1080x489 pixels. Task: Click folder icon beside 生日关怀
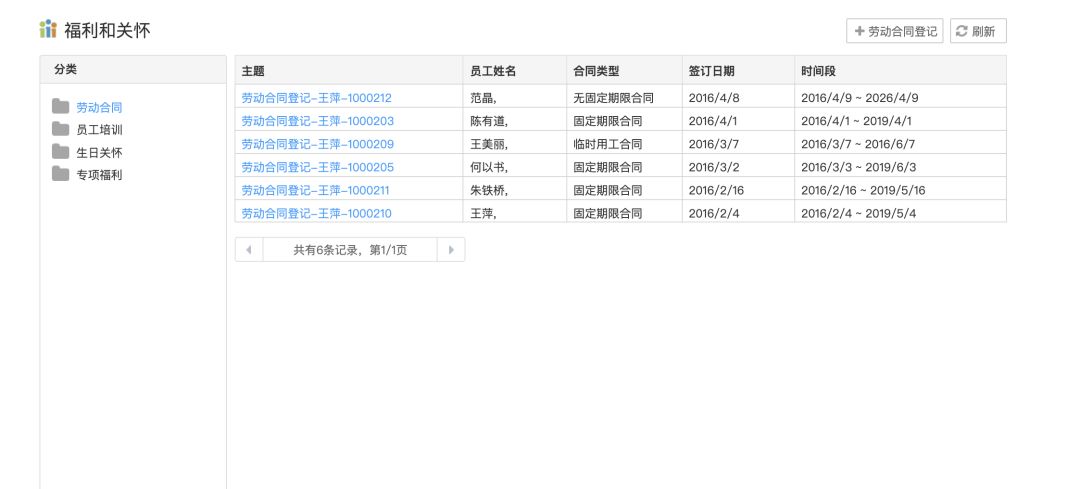pyautogui.click(x=61, y=152)
